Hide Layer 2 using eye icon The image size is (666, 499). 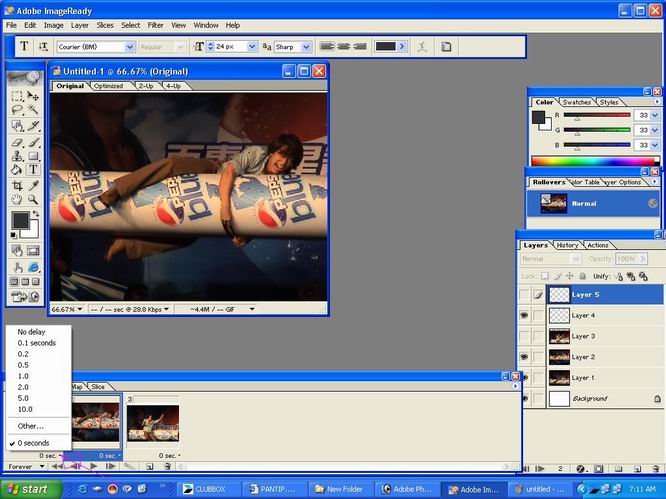(525, 357)
